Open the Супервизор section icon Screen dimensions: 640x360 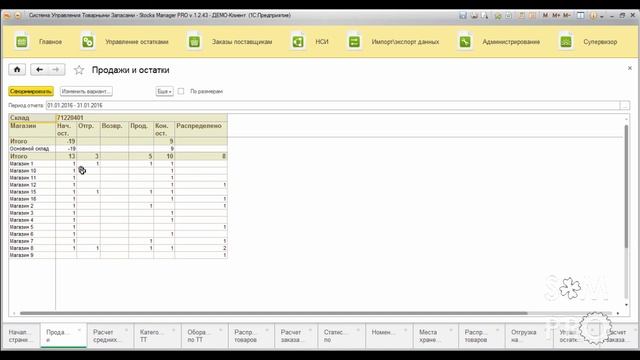point(566,42)
